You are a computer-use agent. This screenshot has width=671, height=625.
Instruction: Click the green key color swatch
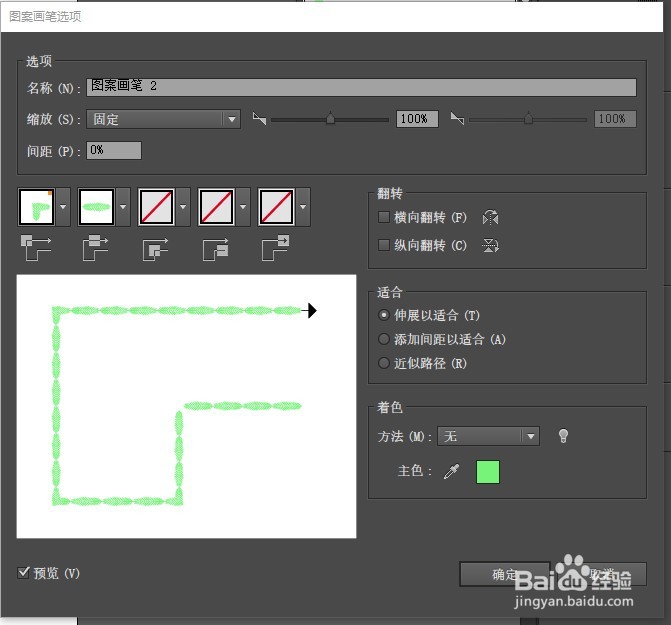pos(488,472)
